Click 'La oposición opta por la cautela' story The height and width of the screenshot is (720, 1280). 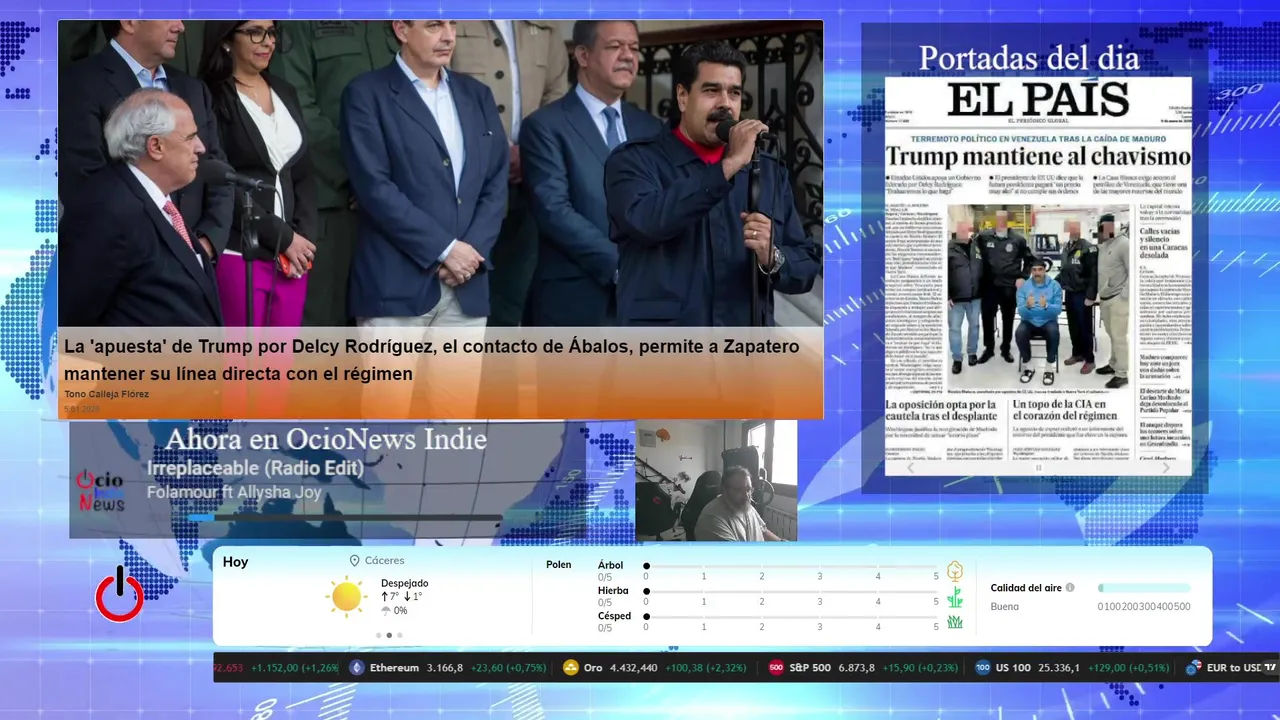[x=941, y=410]
